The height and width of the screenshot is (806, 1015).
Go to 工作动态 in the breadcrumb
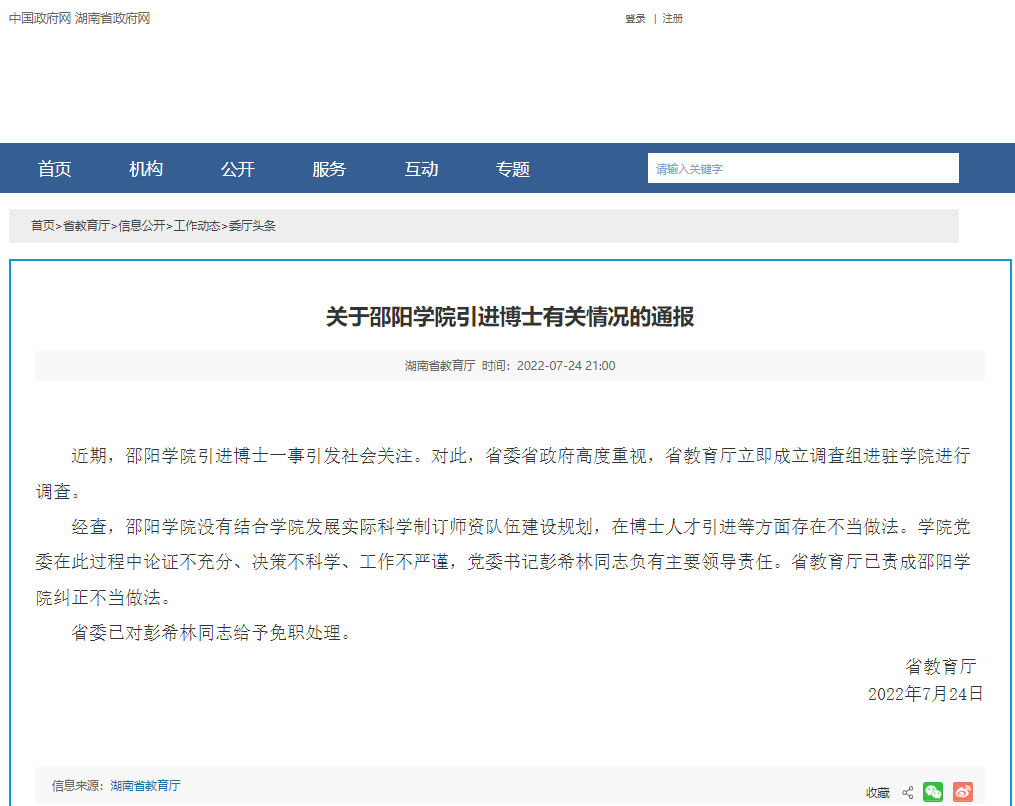(x=197, y=225)
